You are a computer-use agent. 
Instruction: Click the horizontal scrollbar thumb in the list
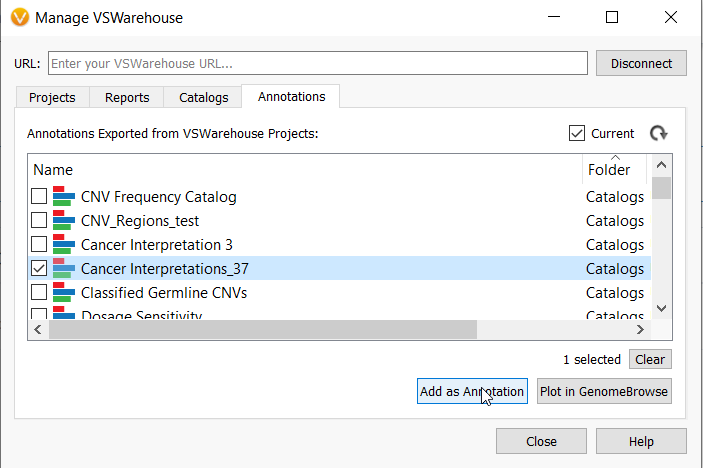pos(263,329)
